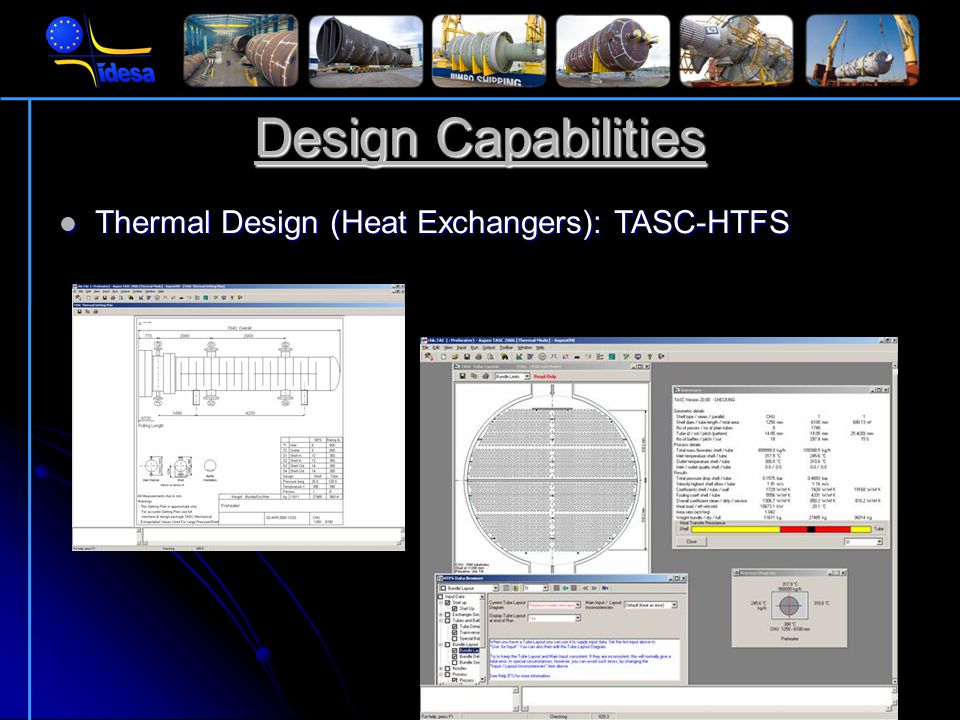The width and height of the screenshot is (960, 720).
Task: Toggle the Special Baffles checkbox in browser tree
Action: (x=454, y=639)
